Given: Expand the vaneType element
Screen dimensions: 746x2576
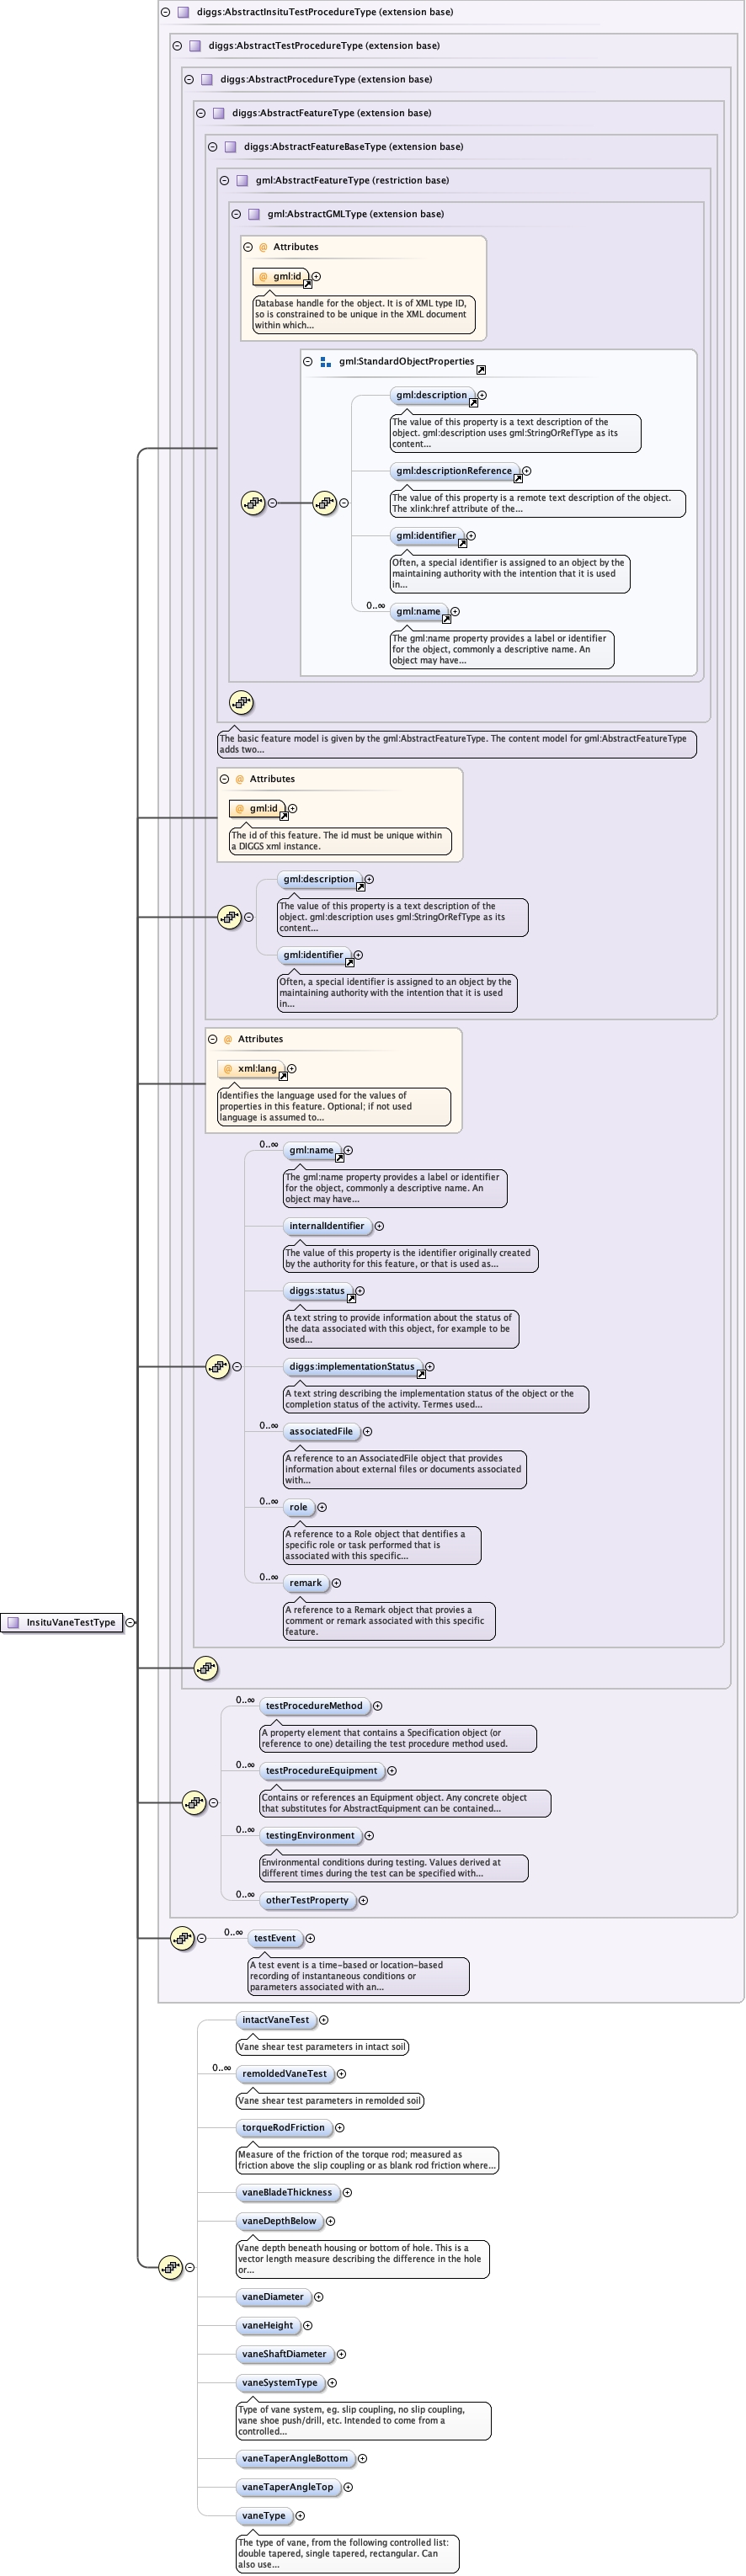Looking at the screenshot, I should [x=300, y=2515].
